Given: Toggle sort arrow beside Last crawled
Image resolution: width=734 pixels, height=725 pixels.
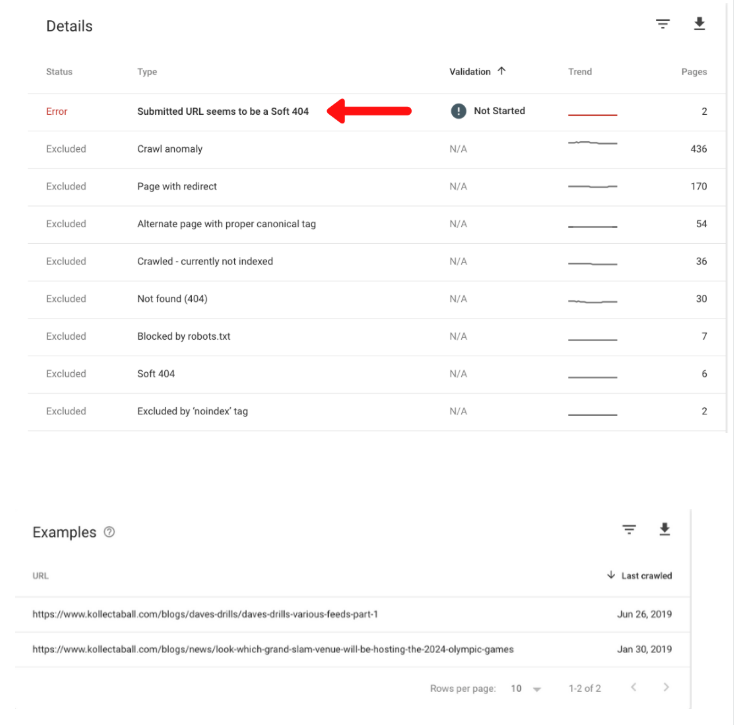Looking at the screenshot, I should point(611,575).
